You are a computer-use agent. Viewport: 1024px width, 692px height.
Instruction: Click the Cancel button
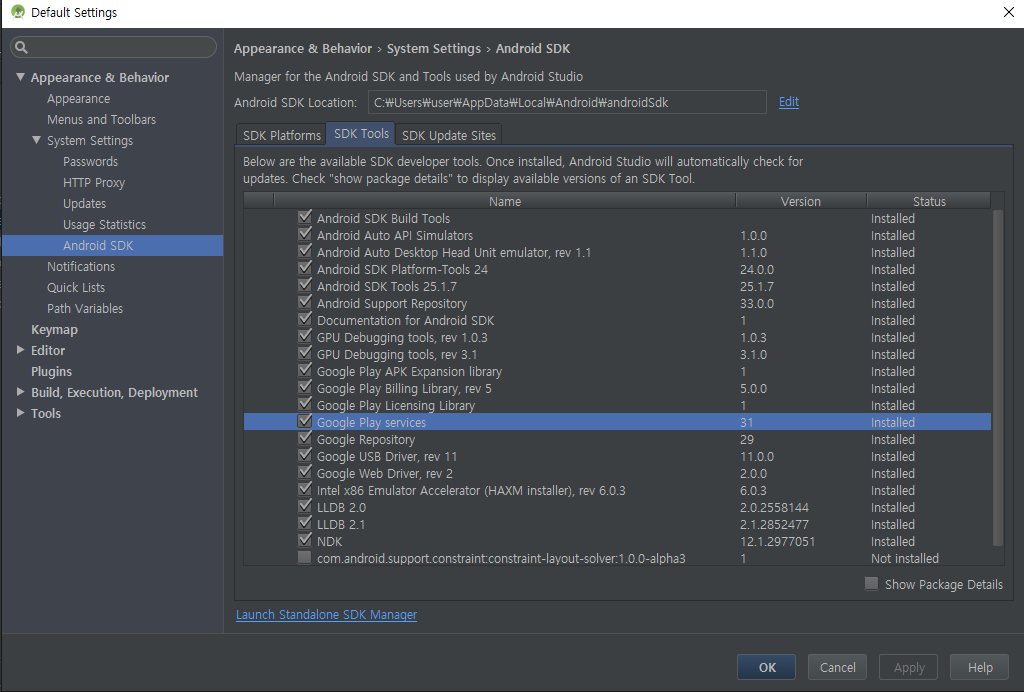point(837,667)
